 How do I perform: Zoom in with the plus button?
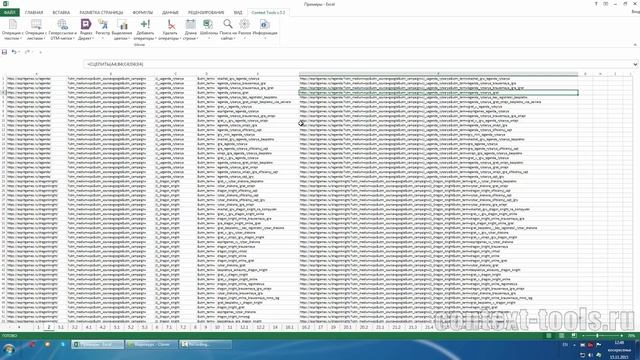[x=622, y=336]
